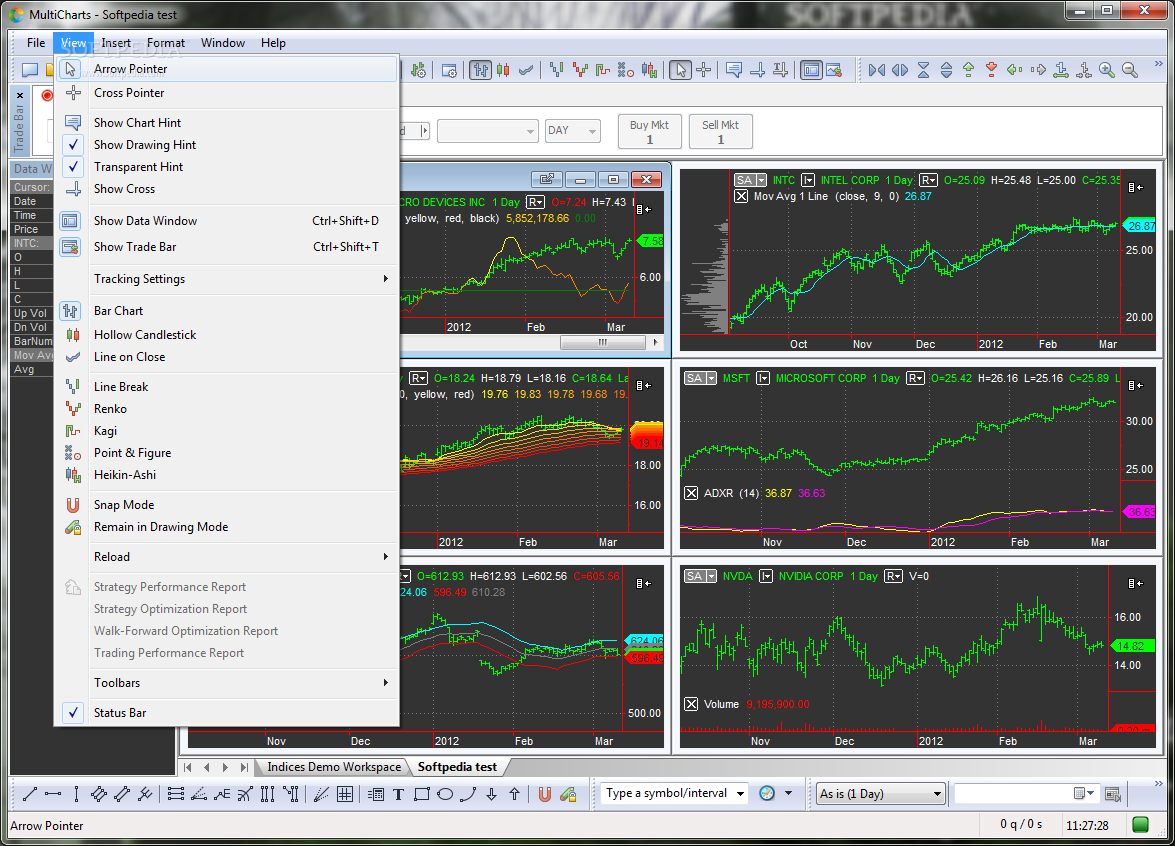Image resolution: width=1175 pixels, height=846 pixels.
Task: Select vertical line drawing tool
Action: (x=76, y=794)
